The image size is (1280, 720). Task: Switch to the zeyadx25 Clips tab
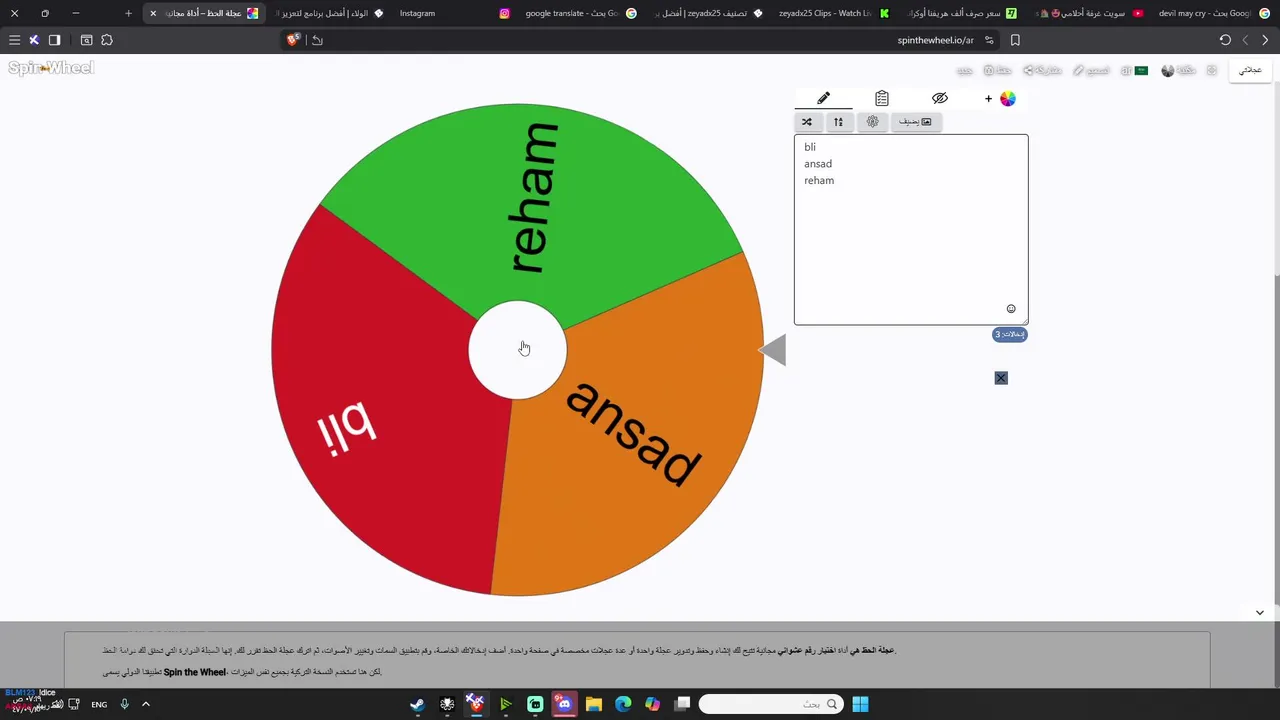click(x=832, y=13)
